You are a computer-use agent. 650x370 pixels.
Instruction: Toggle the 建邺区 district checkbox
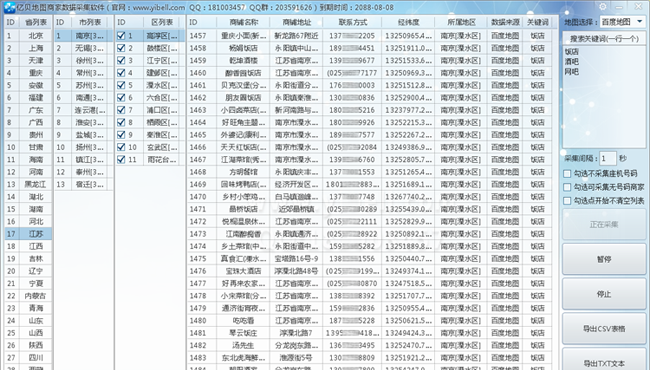tap(121, 73)
